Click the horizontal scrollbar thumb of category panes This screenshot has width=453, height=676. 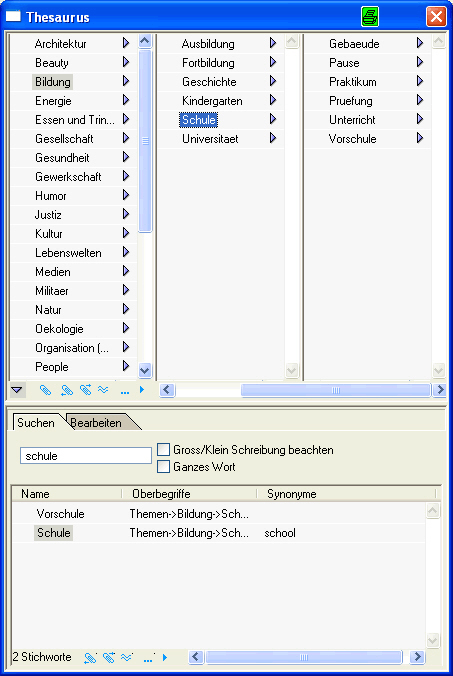click(x=336, y=390)
